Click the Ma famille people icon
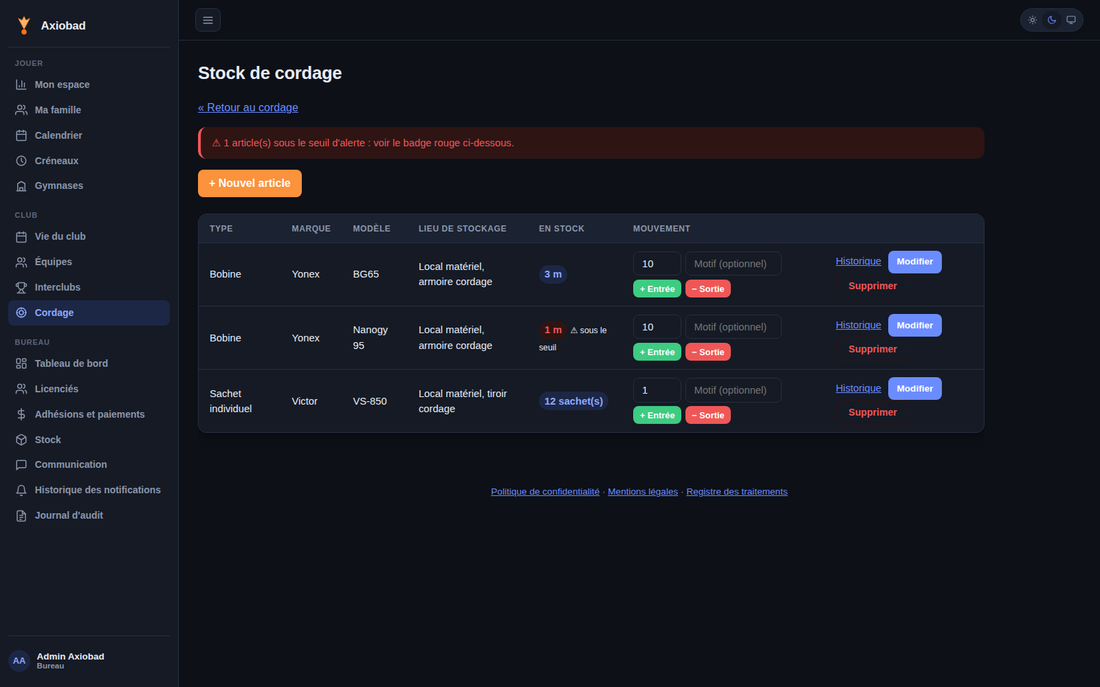The image size is (1100, 687). [21, 110]
